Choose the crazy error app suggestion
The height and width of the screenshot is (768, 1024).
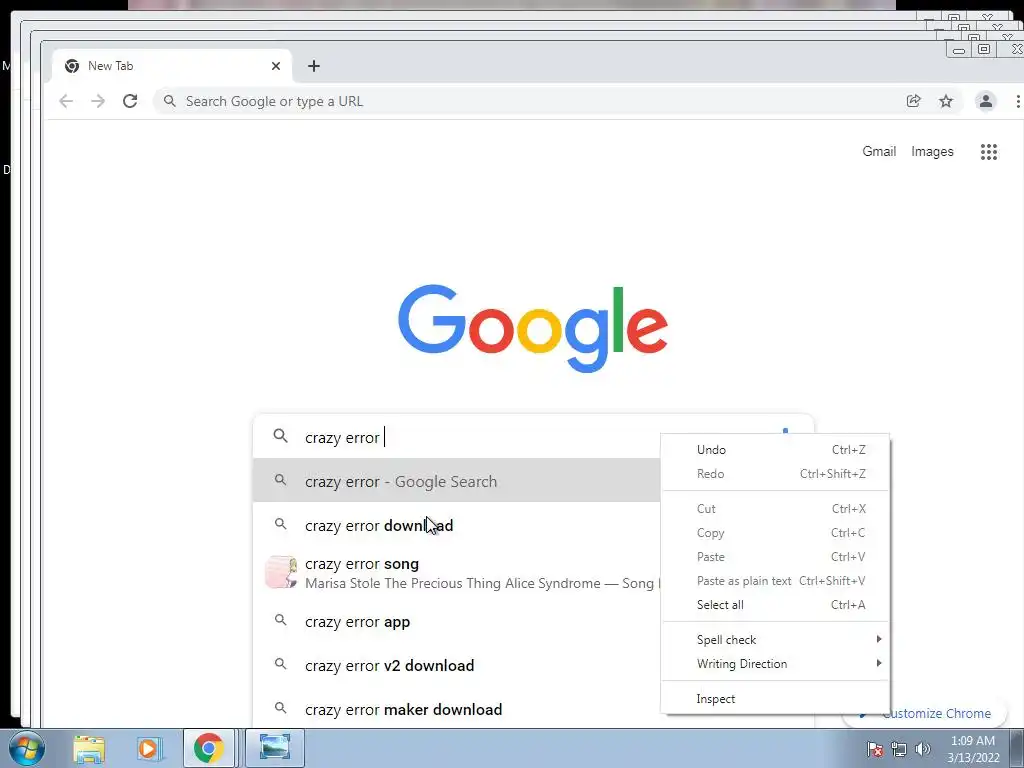point(456,622)
